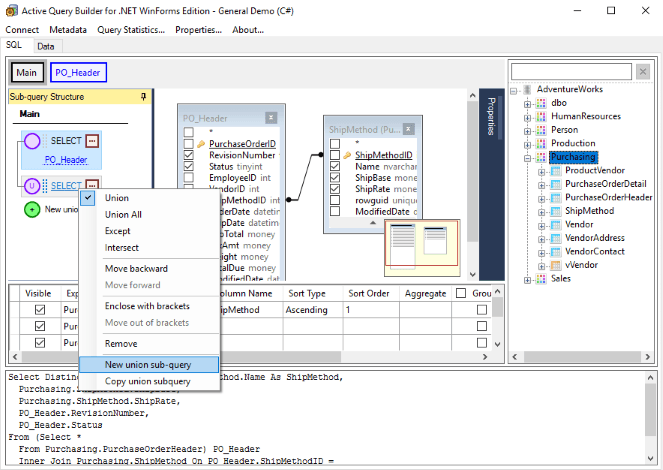Open the ellipsis button beside first SELECT
The width and height of the screenshot is (663, 470).
pos(92,141)
